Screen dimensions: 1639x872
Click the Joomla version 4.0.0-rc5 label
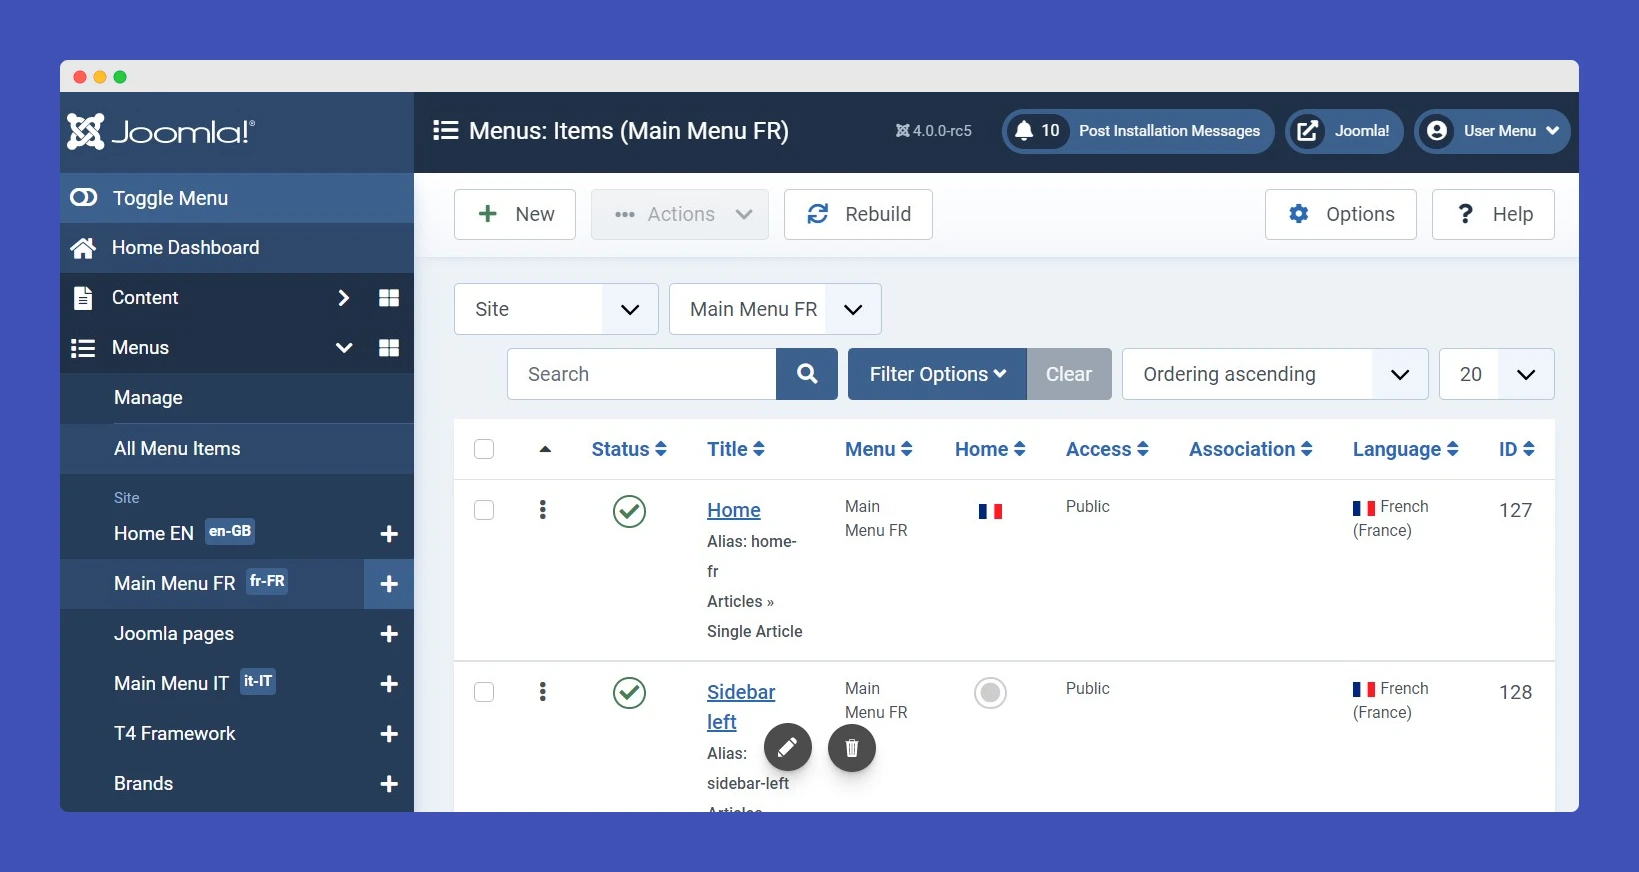click(x=934, y=131)
